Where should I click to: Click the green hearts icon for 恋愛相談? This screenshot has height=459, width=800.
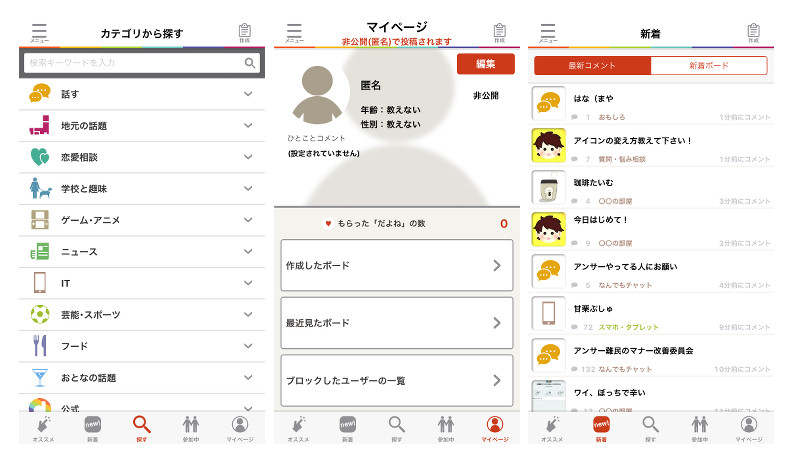point(40,157)
